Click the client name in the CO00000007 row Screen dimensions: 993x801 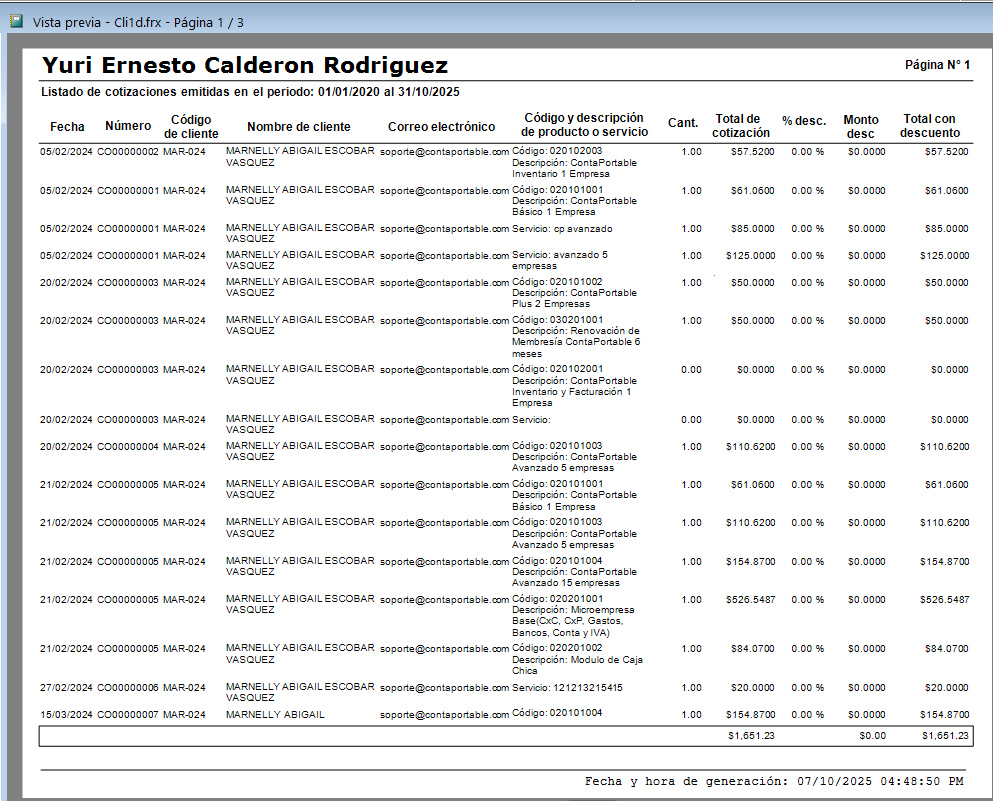pyautogui.click(x=275, y=715)
